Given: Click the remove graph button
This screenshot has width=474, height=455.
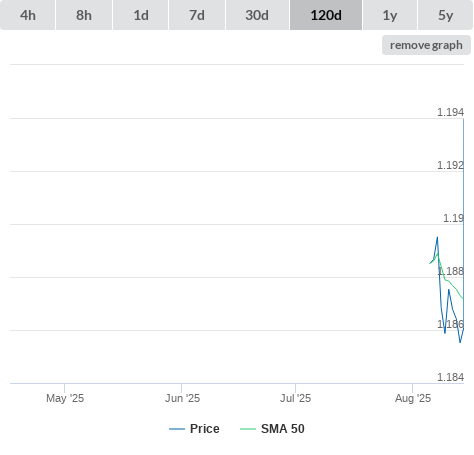Looking at the screenshot, I should coord(426,45).
